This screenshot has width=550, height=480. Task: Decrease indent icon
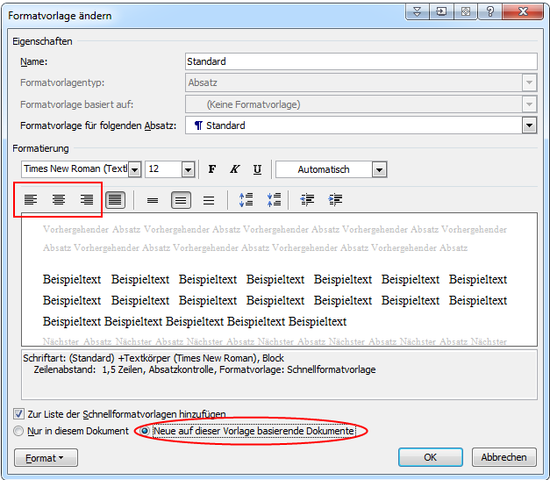307,200
